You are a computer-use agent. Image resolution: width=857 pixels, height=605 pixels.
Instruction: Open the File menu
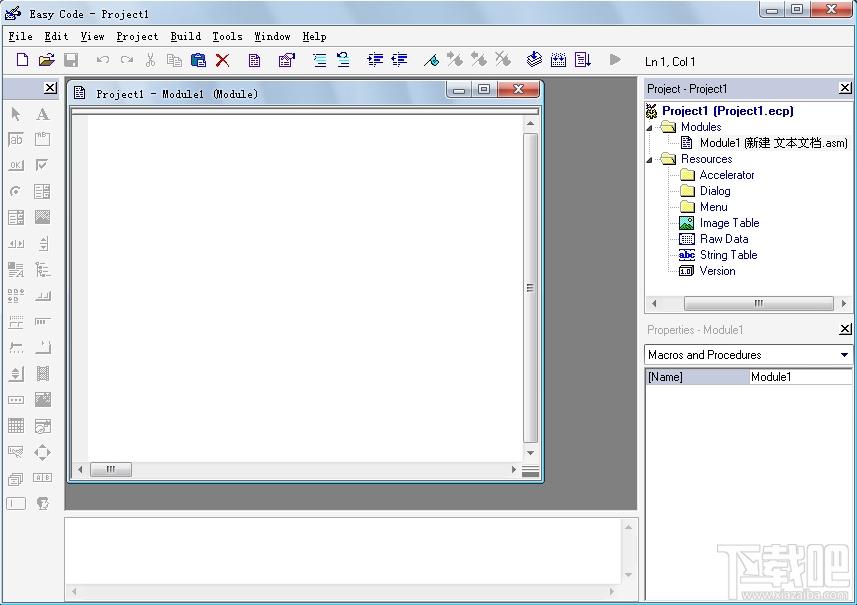pyautogui.click(x=21, y=37)
